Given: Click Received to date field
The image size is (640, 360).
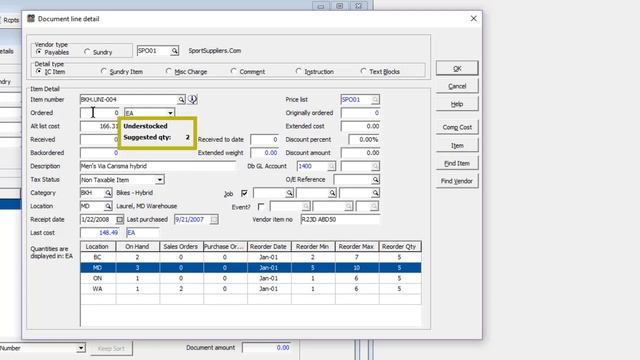Looking at the screenshot, I should coord(264,140).
